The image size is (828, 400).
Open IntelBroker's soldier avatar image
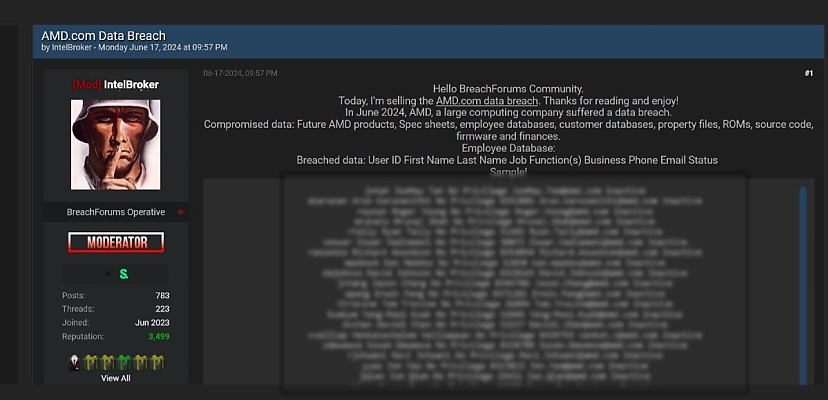click(x=116, y=144)
